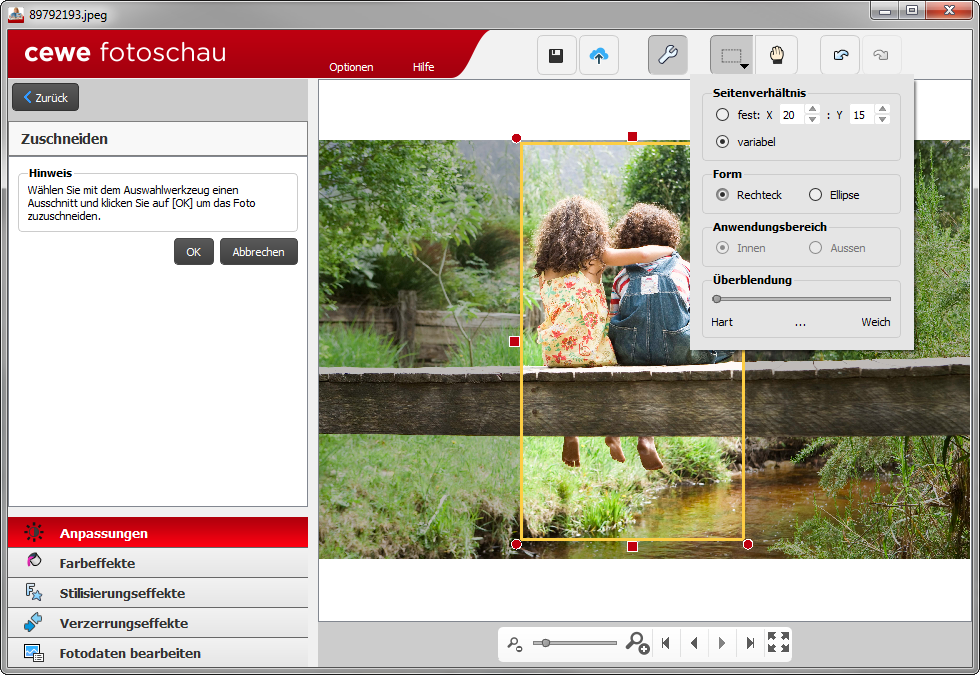Click the Abbrechen button

pos(258,252)
